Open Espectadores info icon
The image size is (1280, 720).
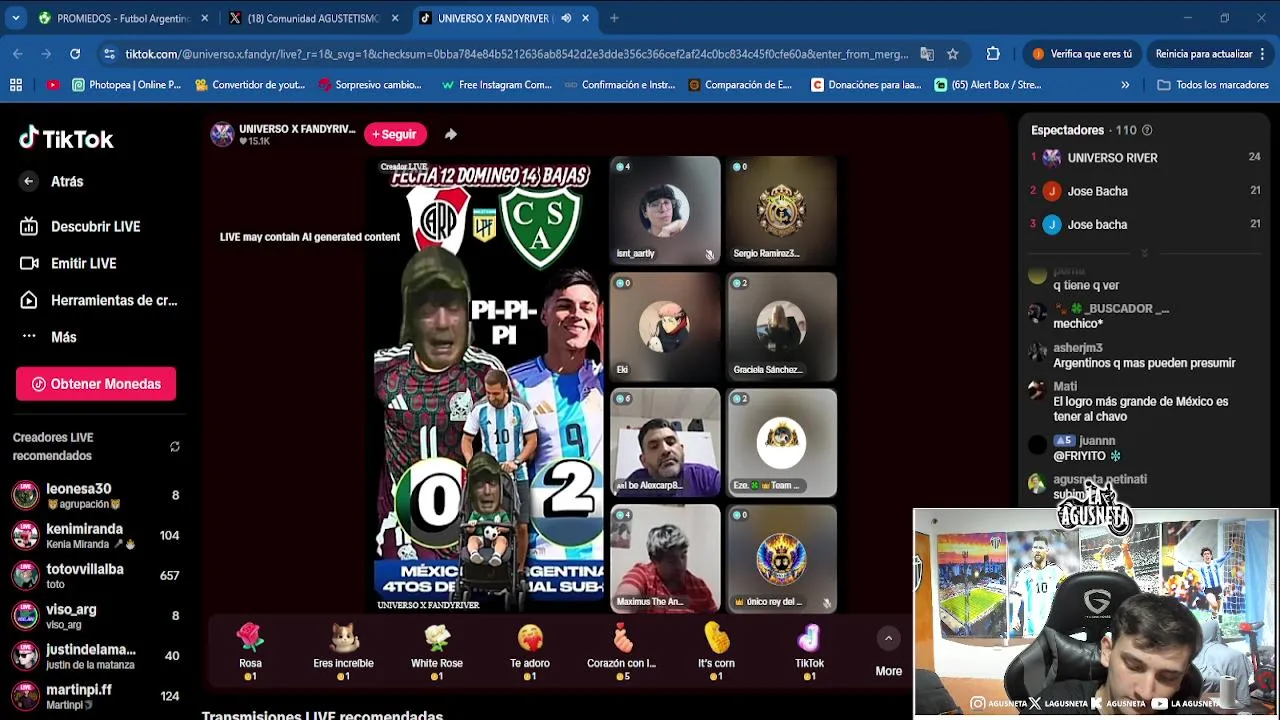1147,130
